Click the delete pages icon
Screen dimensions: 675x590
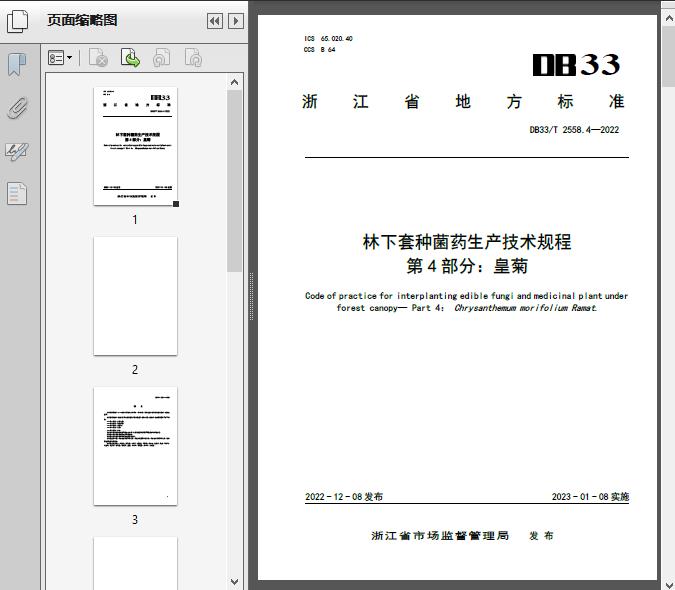click(x=98, y=58)
